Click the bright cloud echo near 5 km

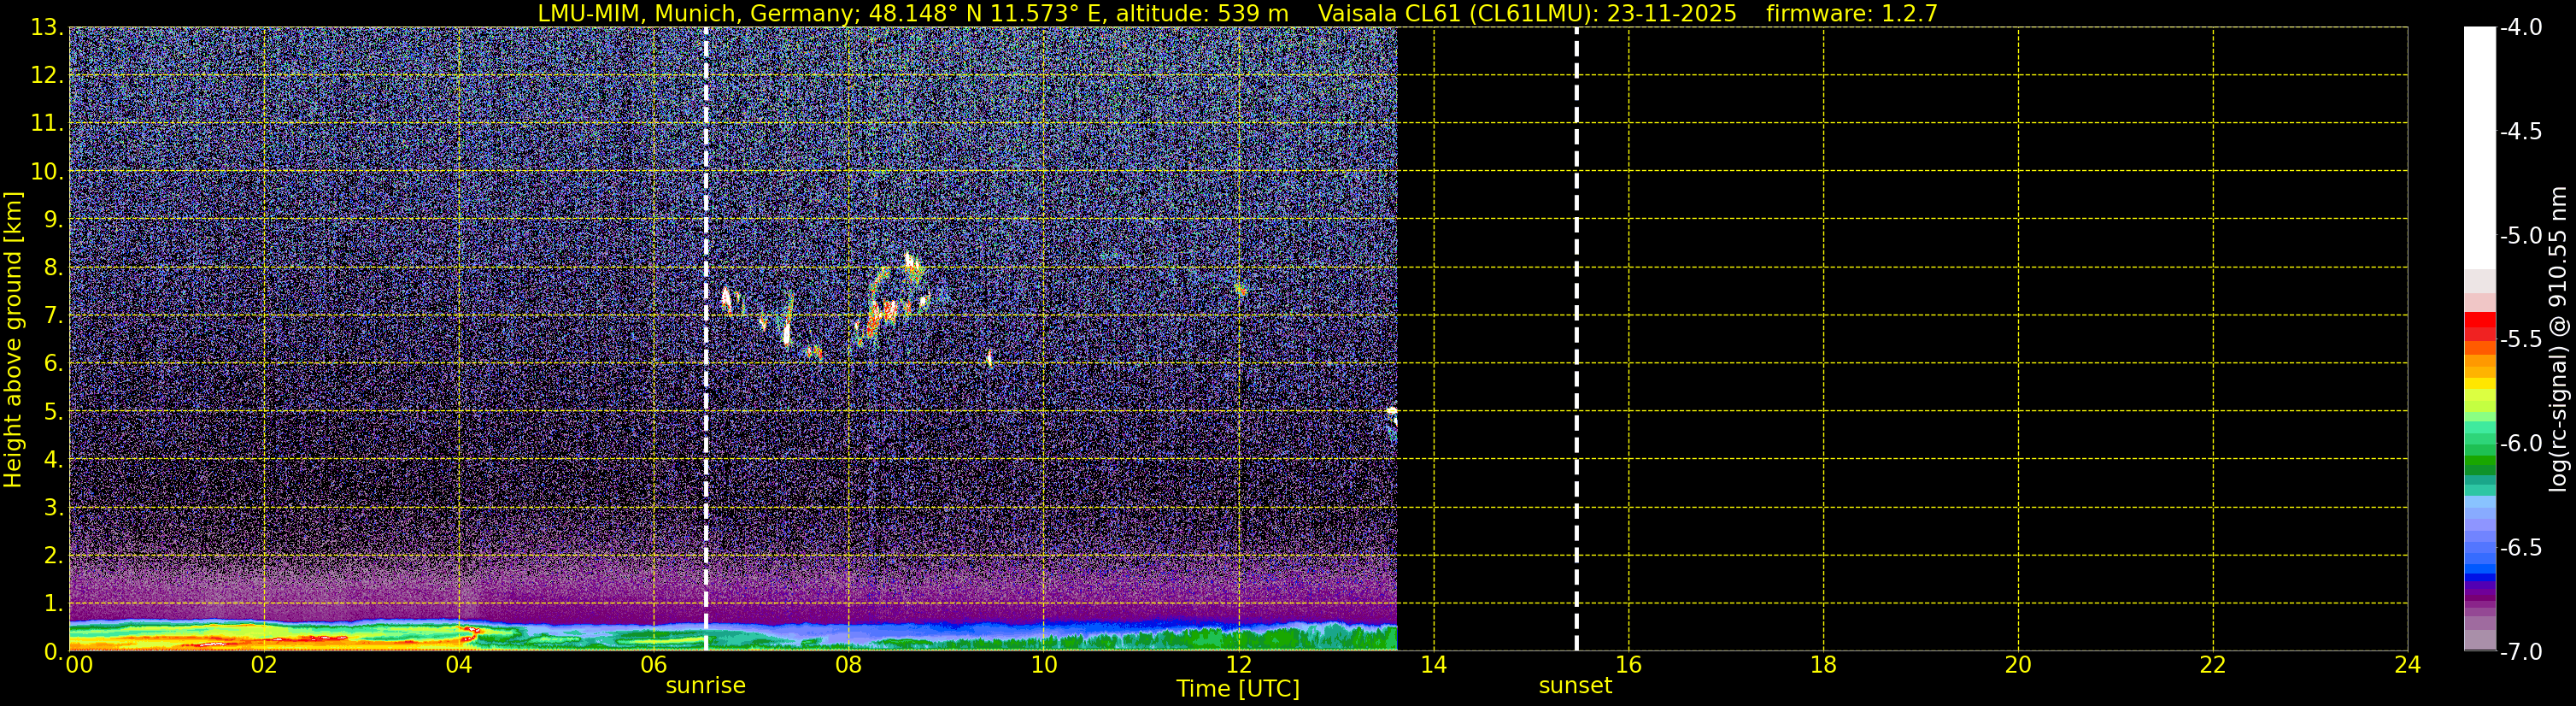tap(1391, 411)
